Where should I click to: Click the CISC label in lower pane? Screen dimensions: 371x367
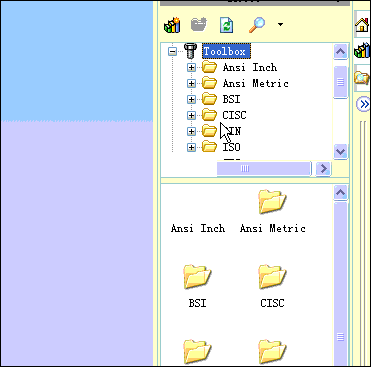coord(272,303)
